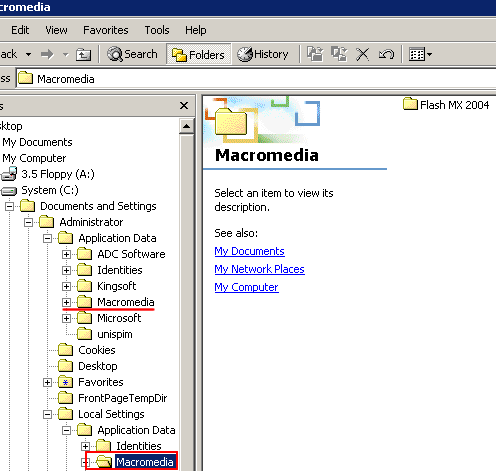496x471 pixels.
Task: Open the Flash MX 2004 folder
Action: coord(446,105)
